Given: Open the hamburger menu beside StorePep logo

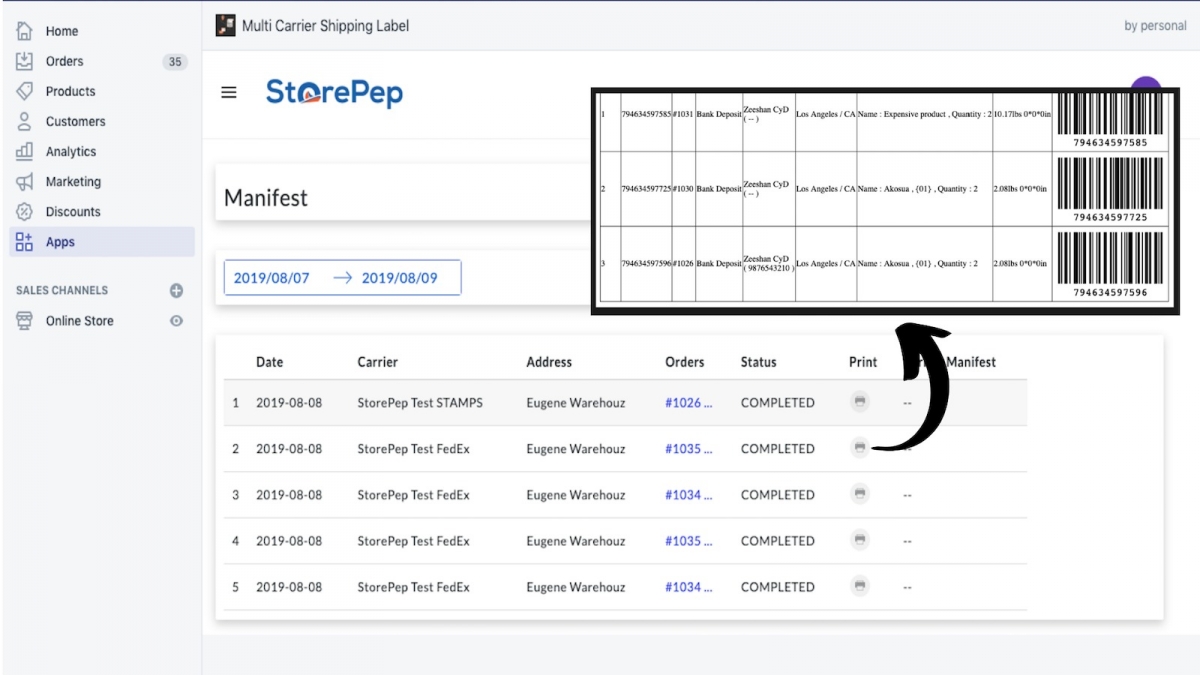Looking at the screenshot, I should pyautogui.click(x=229, y=93).
